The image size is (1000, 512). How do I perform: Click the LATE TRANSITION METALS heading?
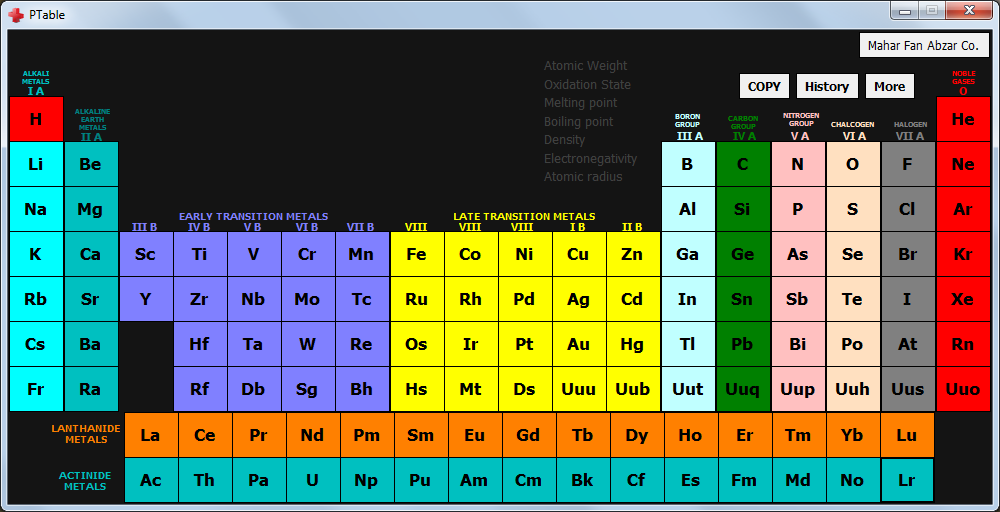click(x=524, y=216)
